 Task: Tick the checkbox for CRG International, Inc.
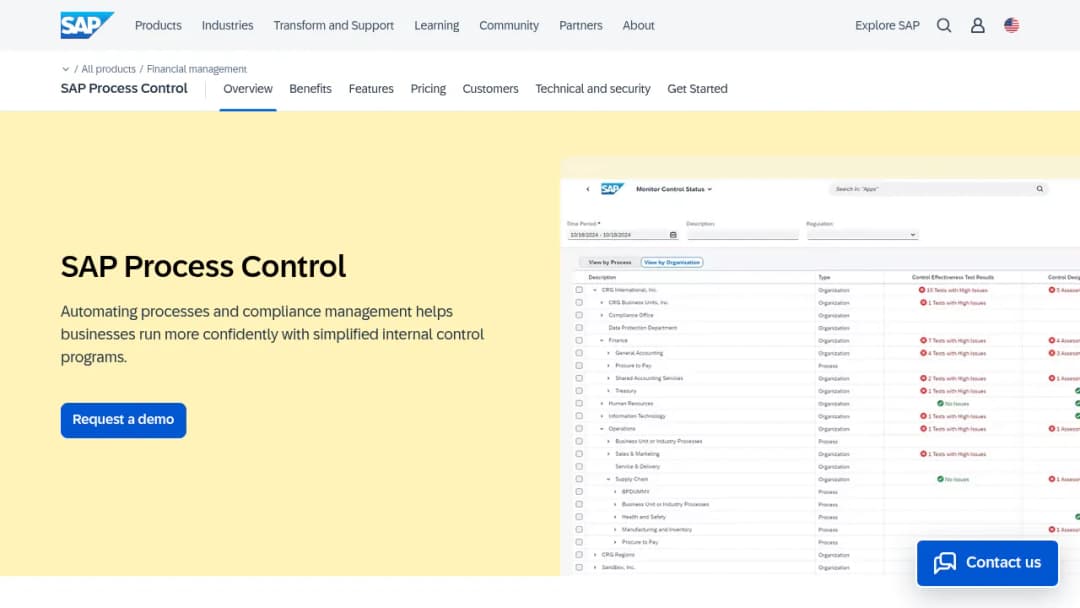(x=579, y=290)
